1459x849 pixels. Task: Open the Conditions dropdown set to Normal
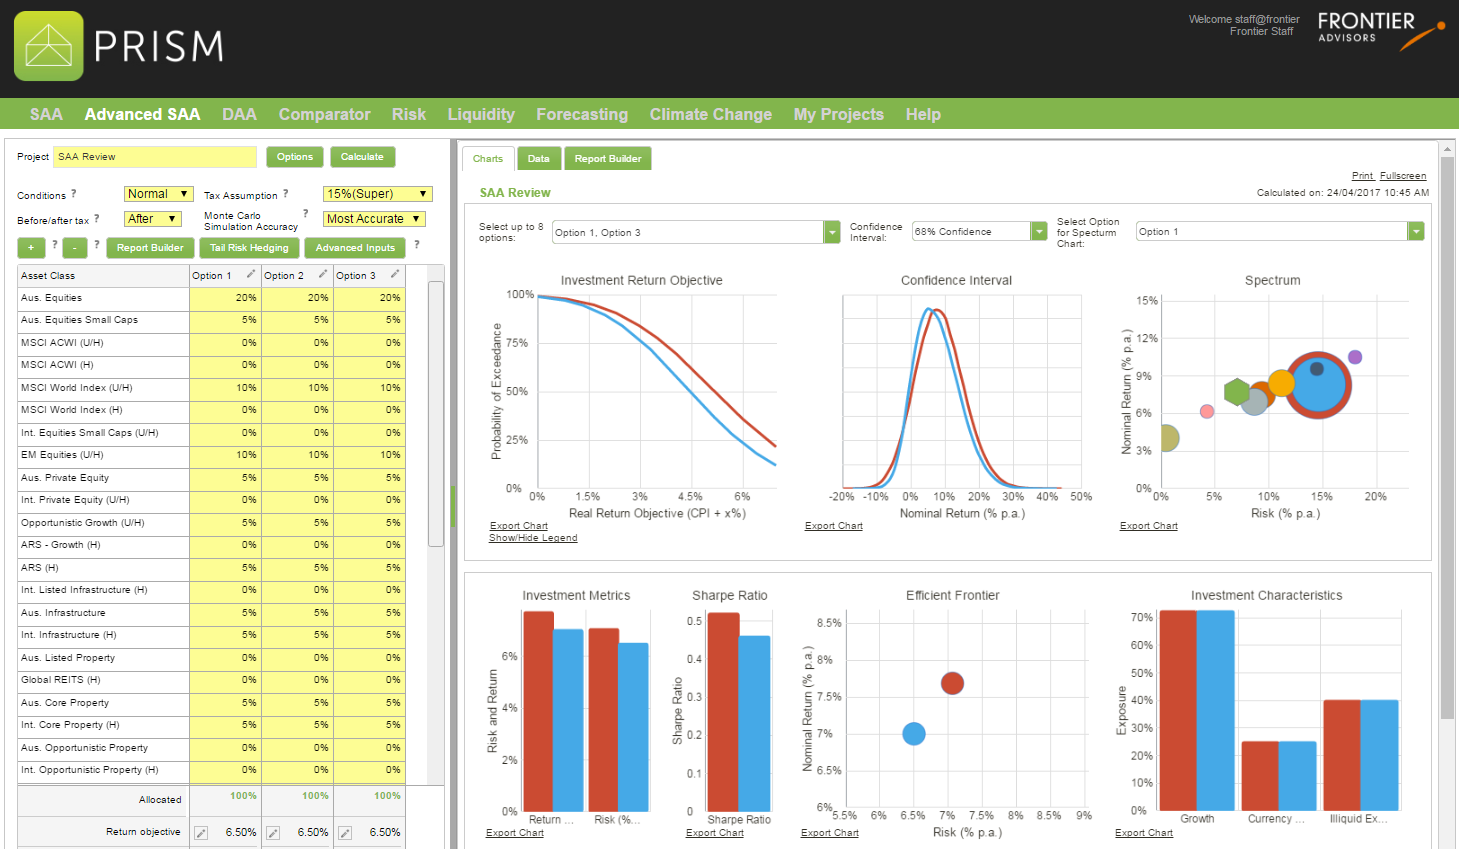158,194
